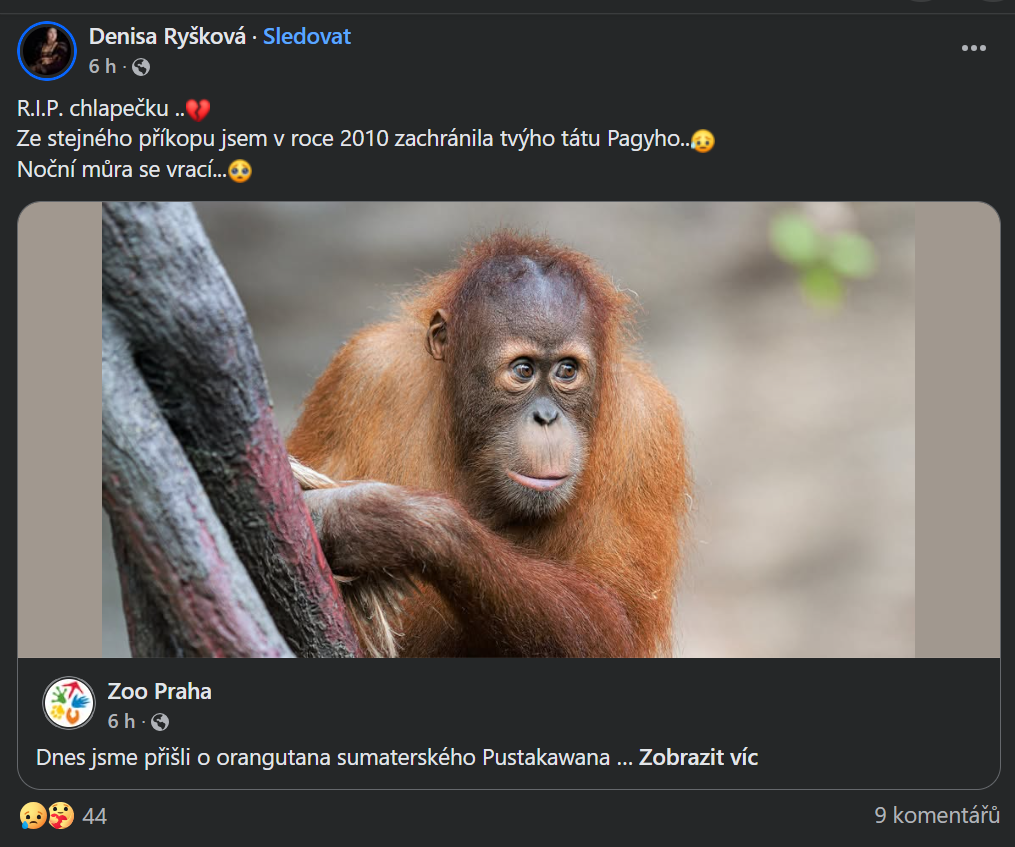The height and width of the screenshot is (847, 1015).
Task: Click the globe audience icon under Zoo Praha
Action: [159, 721]
